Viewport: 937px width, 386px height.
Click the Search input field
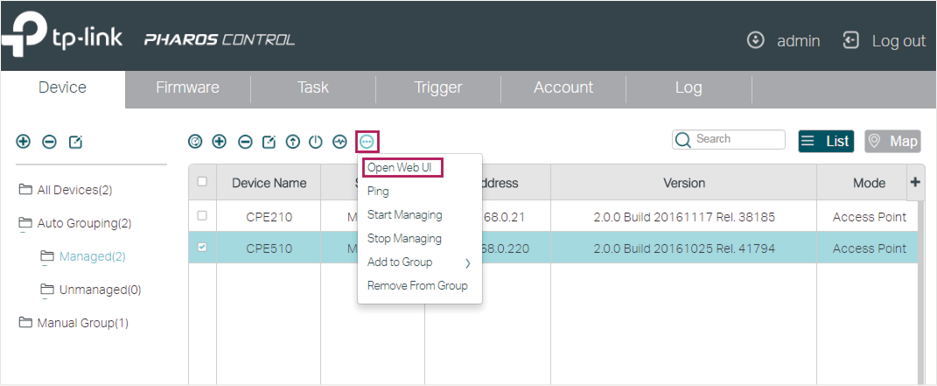[729, 139]
